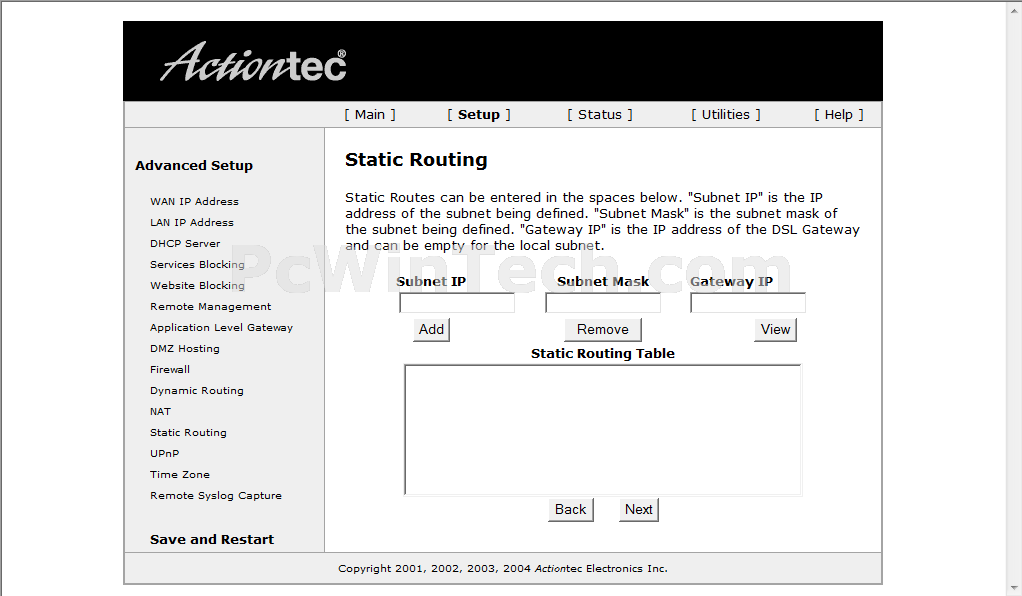The height and width of the screenshot is (596, 1022).
Task: Open Services Blocking page
Action: [x=197, y=264]
